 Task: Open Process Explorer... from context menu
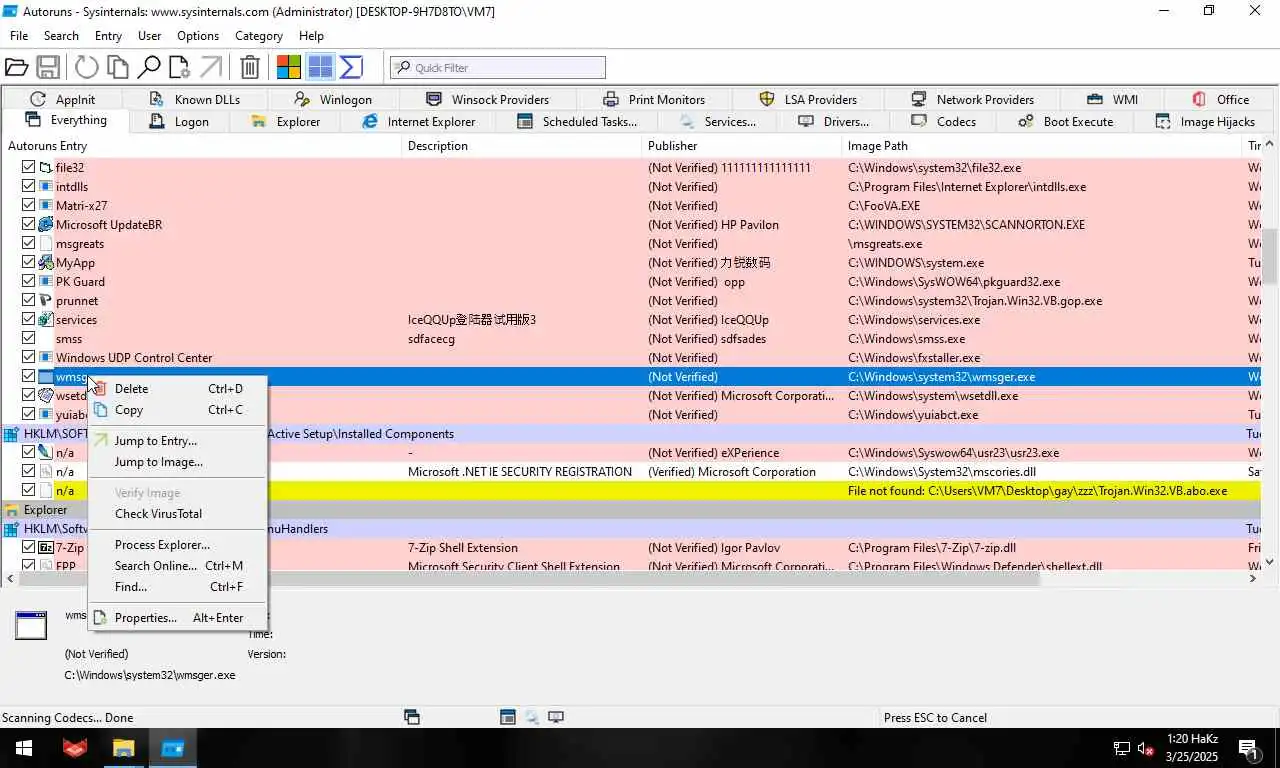[x=178, y=545]
